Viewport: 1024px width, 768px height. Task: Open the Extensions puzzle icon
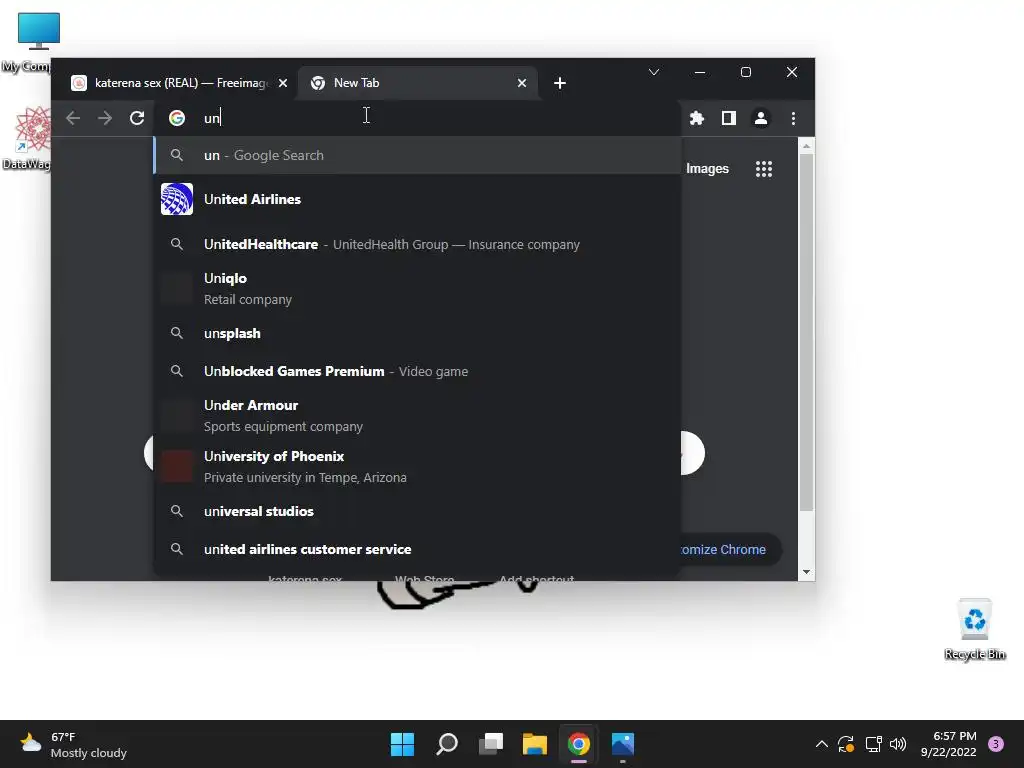(697, 118)
